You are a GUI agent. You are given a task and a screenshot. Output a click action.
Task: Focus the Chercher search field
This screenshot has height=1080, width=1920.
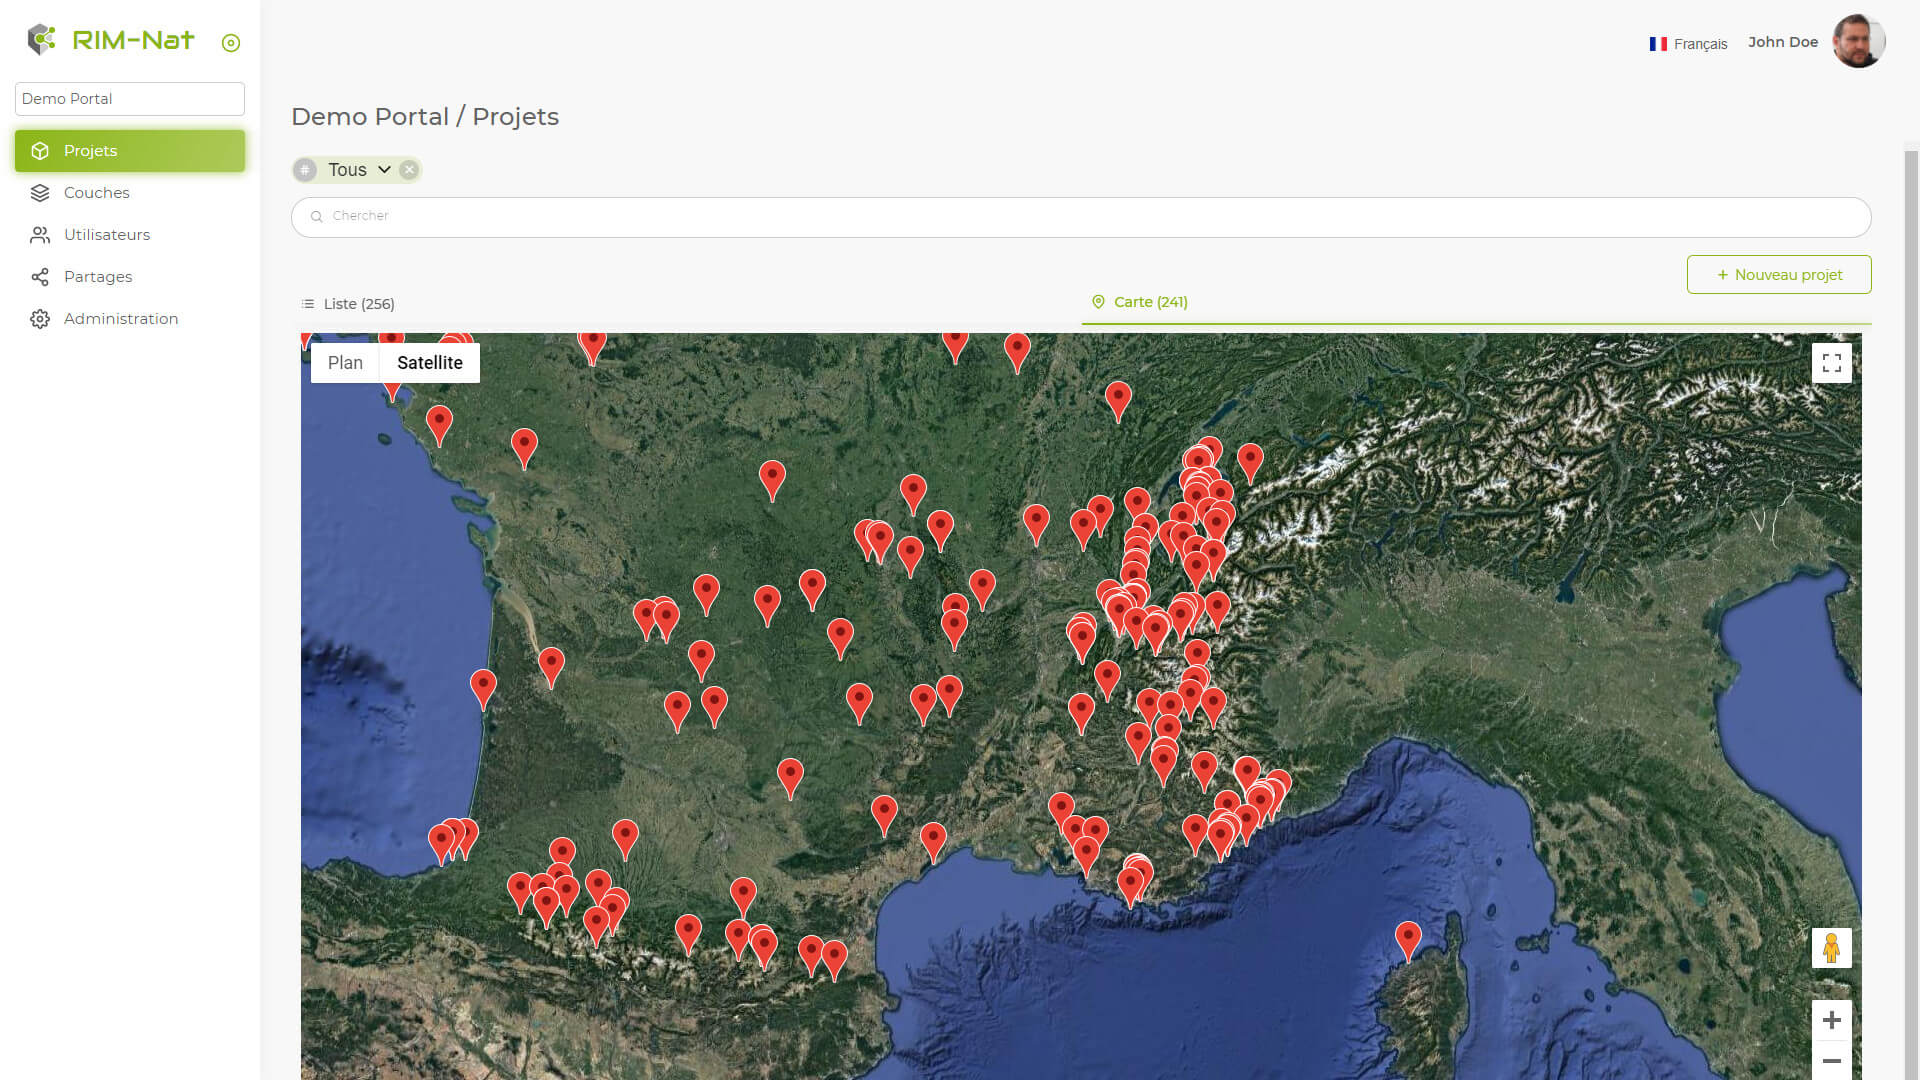[1080, 217]
